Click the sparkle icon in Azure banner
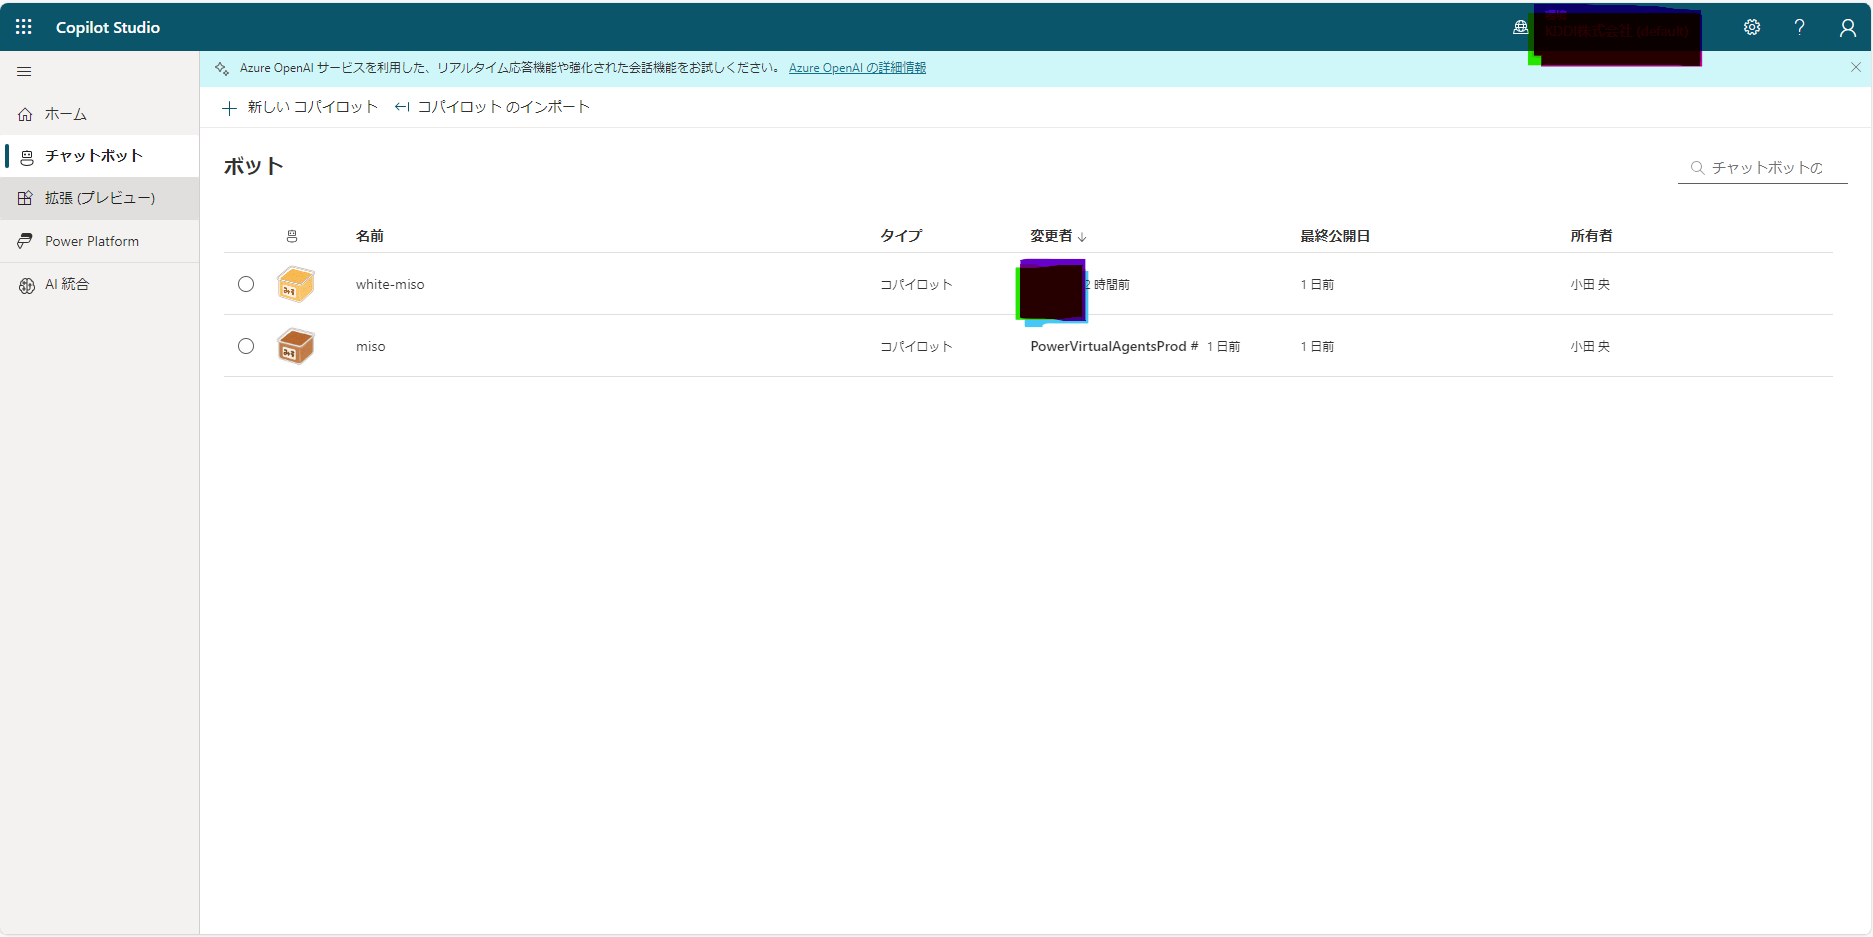The width and height of the screenshot is (1873, 937). pyautogui.click(x=222, y=68)
